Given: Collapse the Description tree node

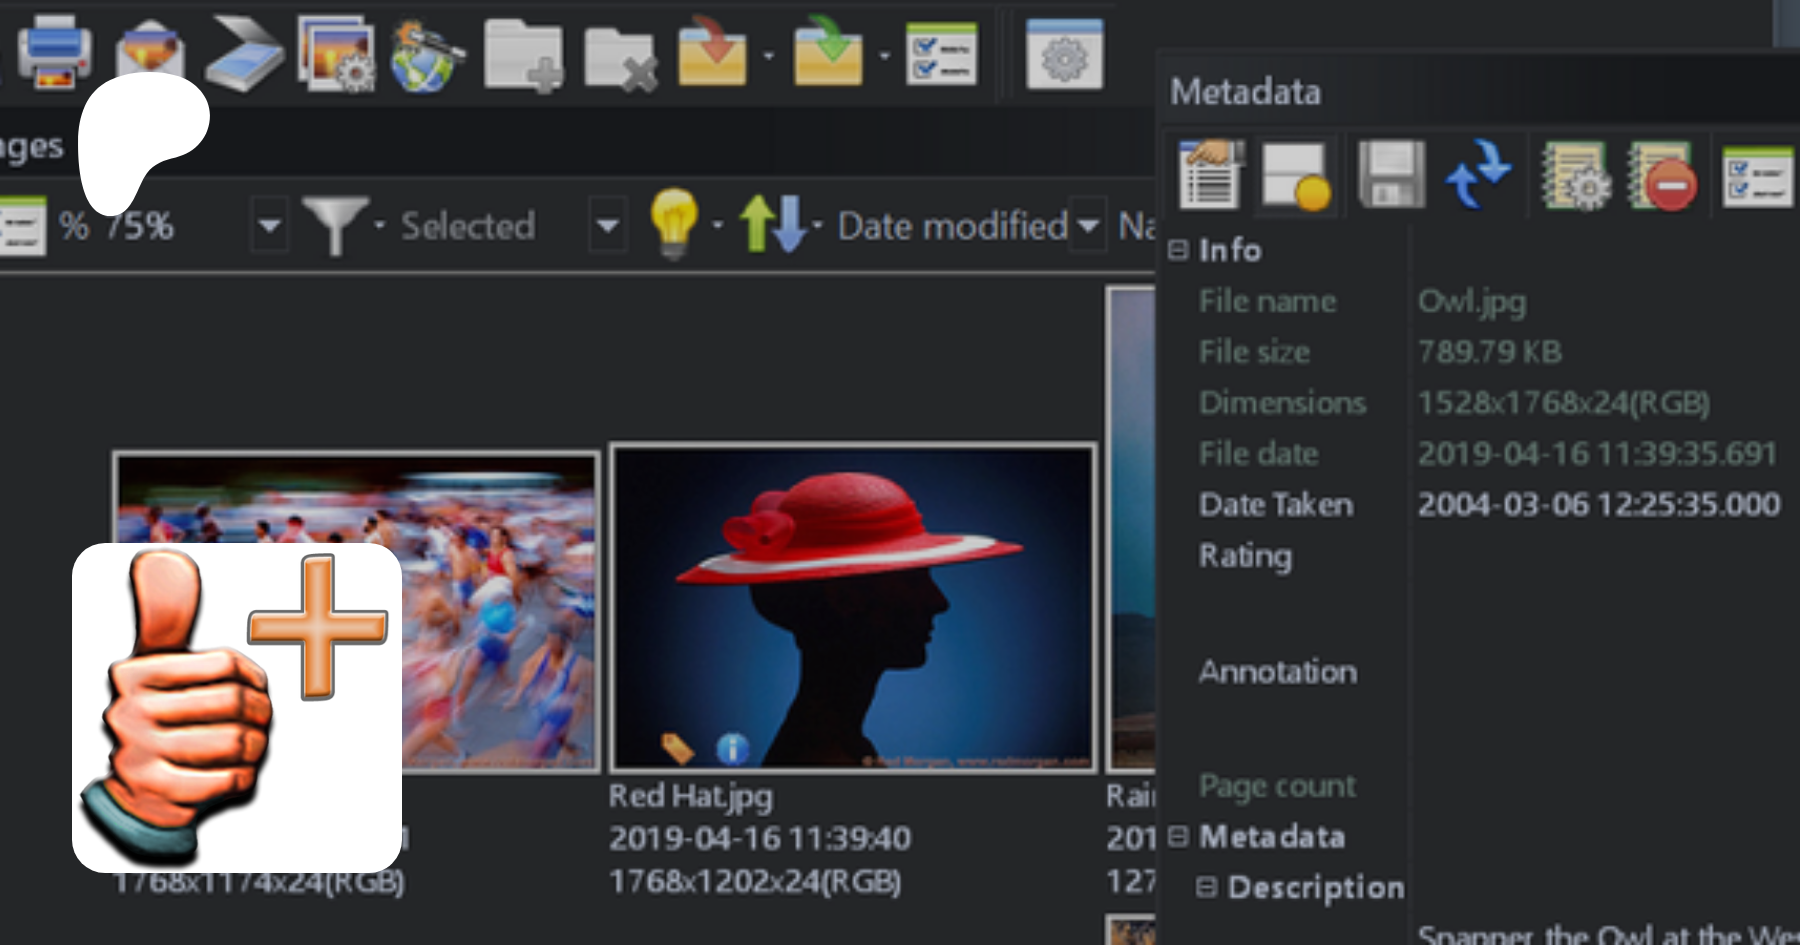Looking at the screenshot, I should click(x=1207, y=887).
